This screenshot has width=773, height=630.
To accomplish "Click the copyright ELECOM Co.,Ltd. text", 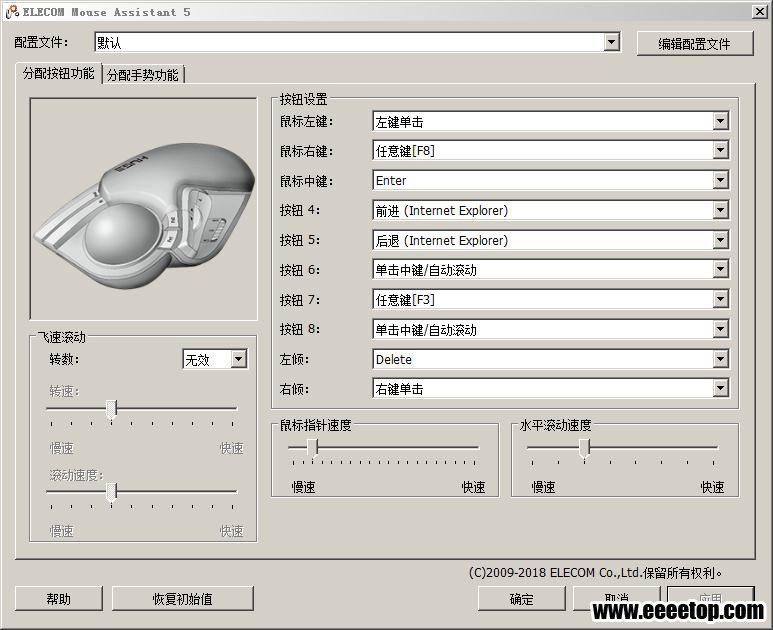I will coord(596,572).
